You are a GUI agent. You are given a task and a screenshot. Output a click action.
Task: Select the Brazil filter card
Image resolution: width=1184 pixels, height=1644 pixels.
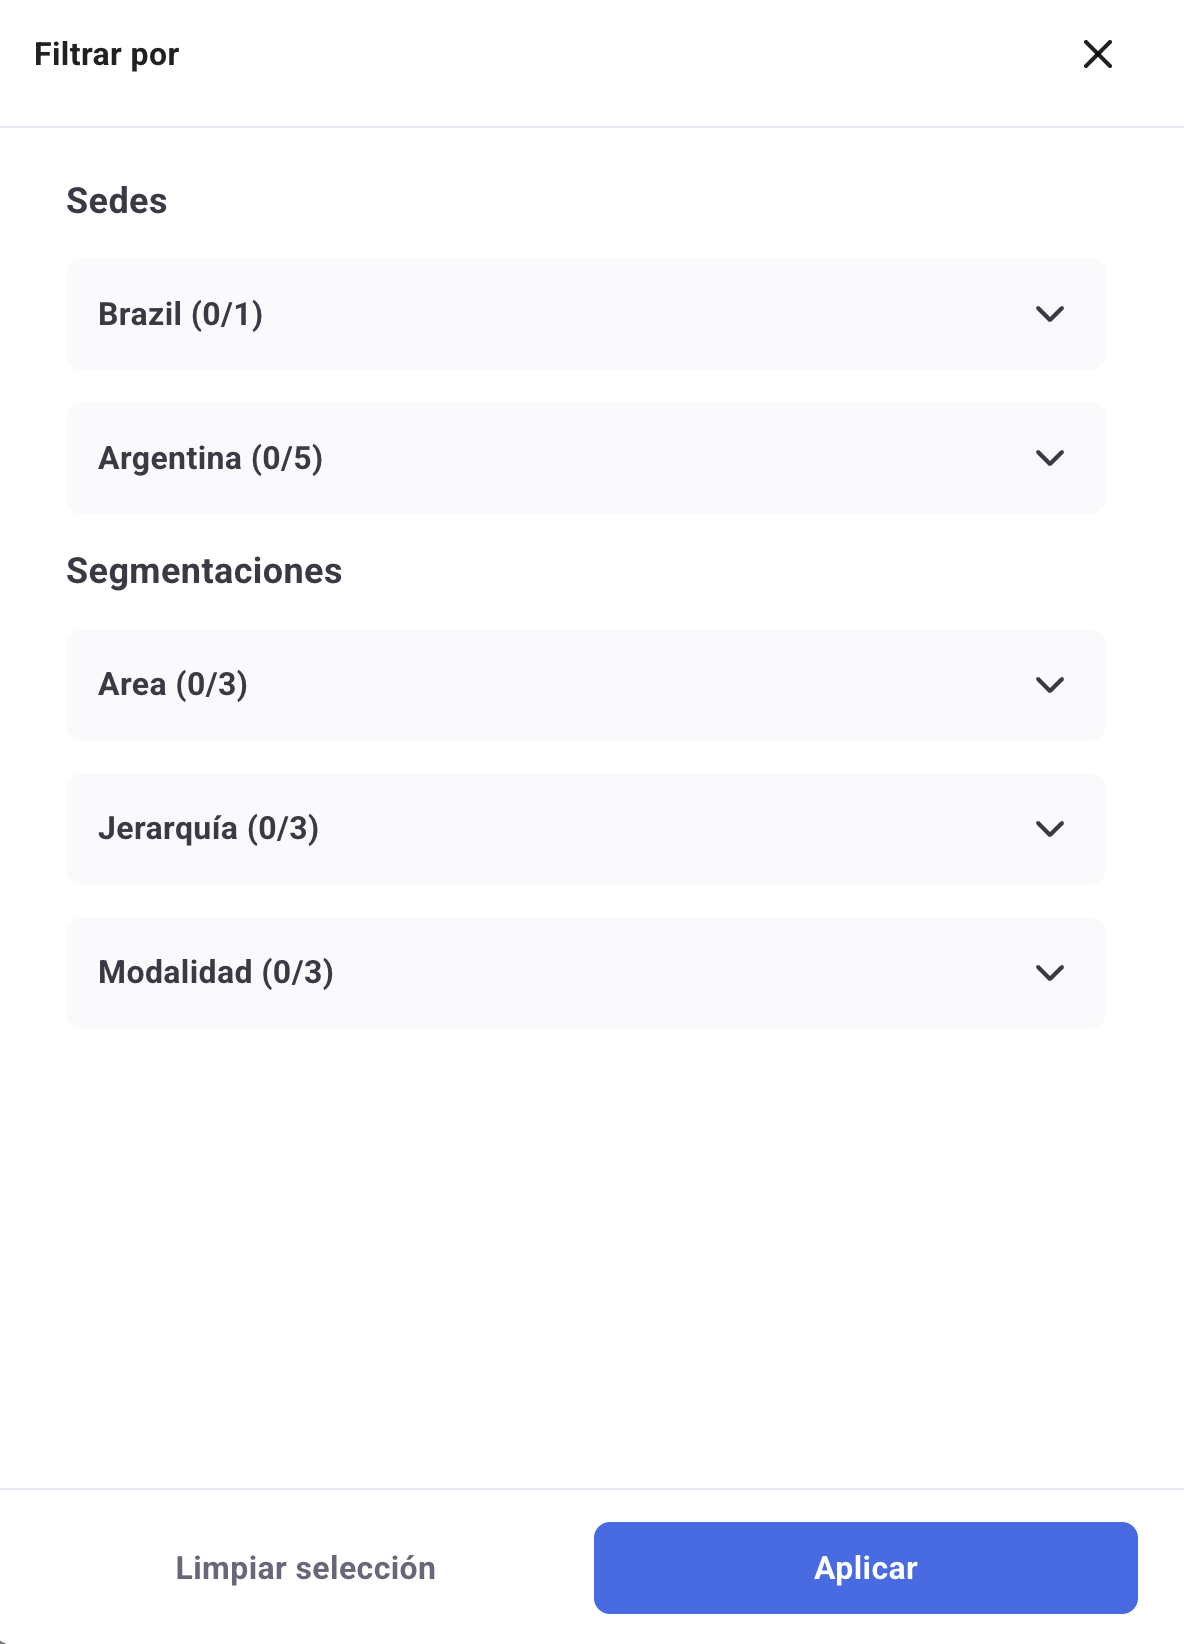(x=585, y=314)
